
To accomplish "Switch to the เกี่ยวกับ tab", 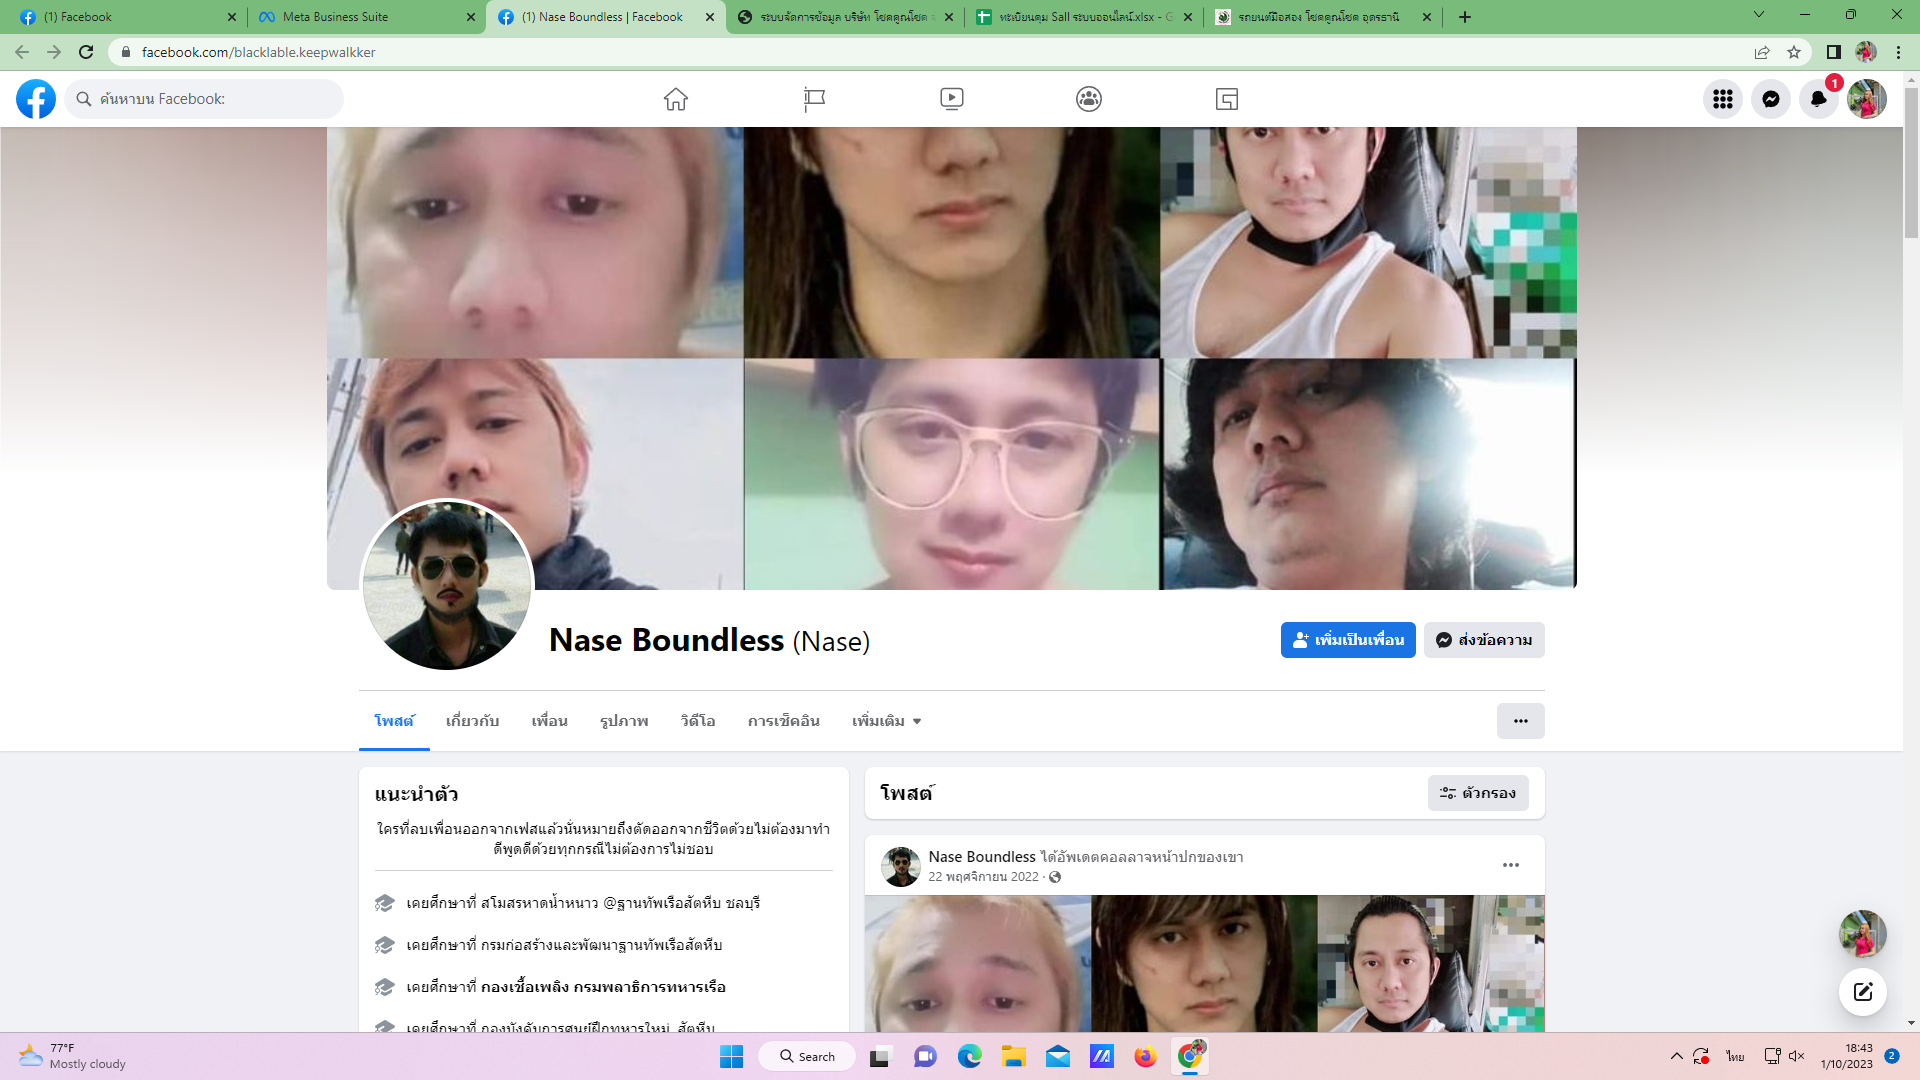I will tap(472, 721).
